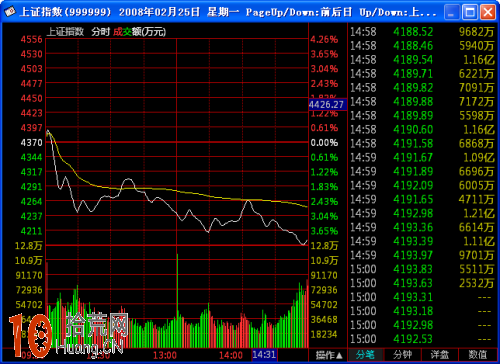This screenshot has height=364, width=500.
Task: Click the 分时 label in chart header
Action: 101,32
